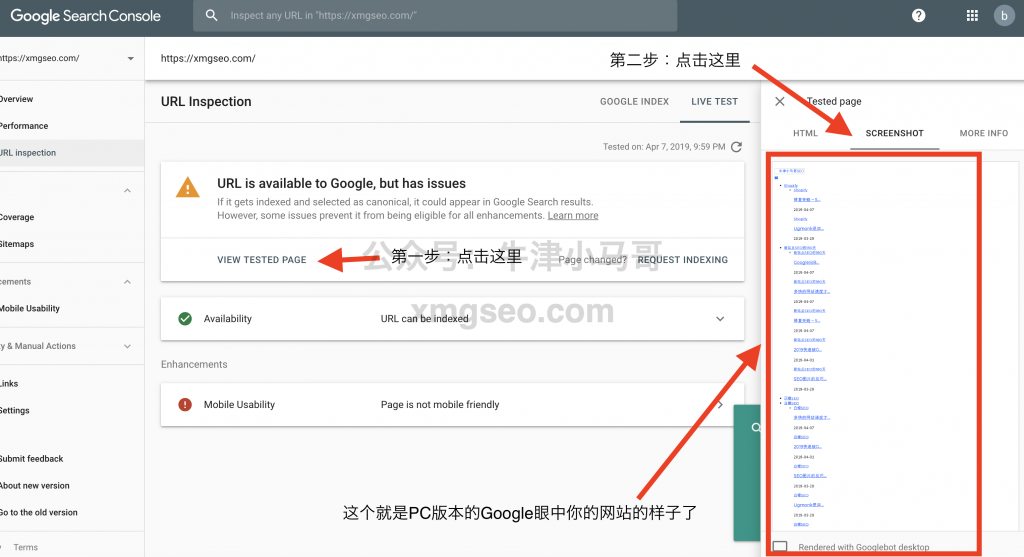Viewport: 1024px width, 557px height.
Task: Click the Enhancements heading in main pane
Action: (x=194, y=364)
